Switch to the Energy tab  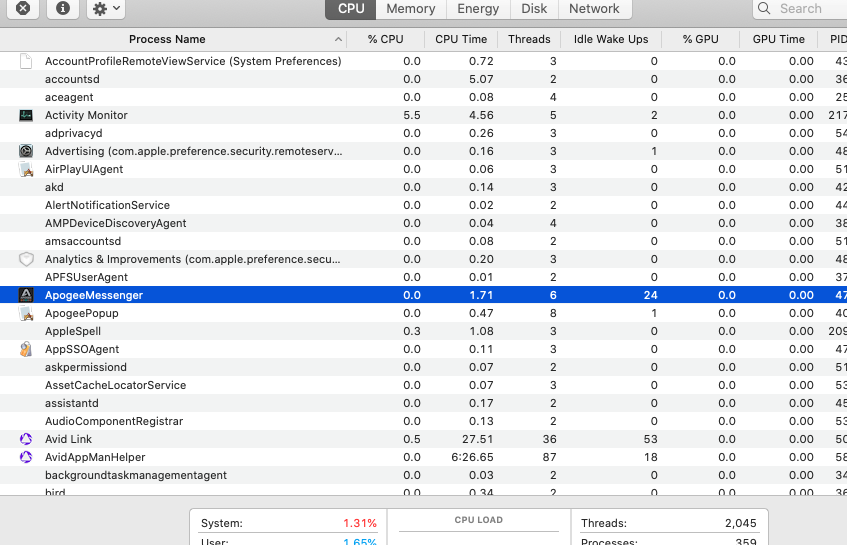[478, 9]
